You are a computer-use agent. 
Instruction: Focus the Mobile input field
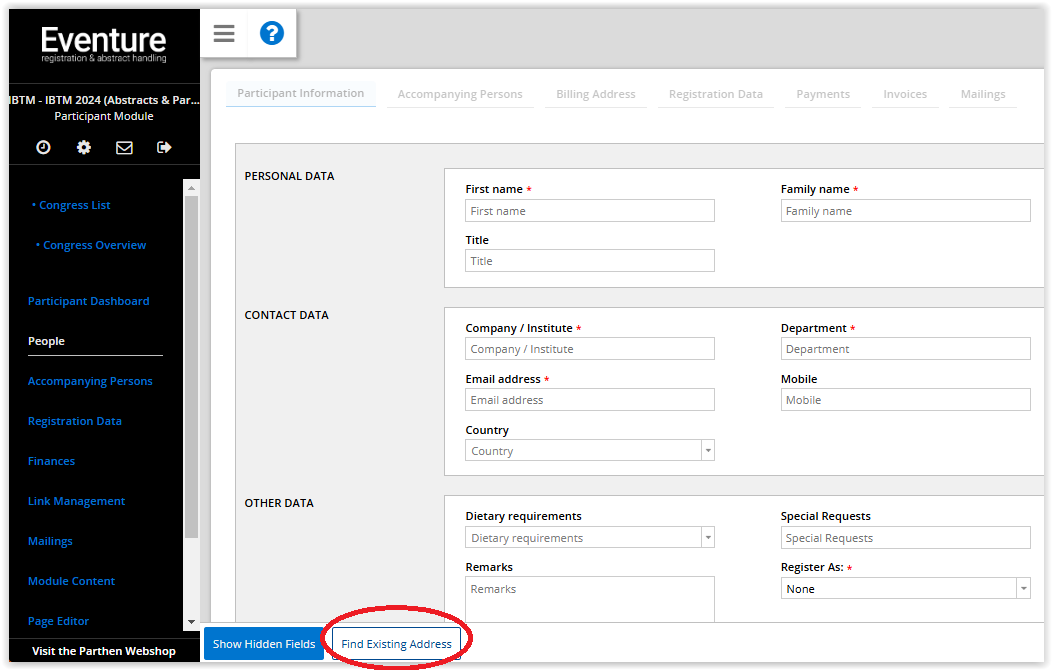click(x=905, y=400)
